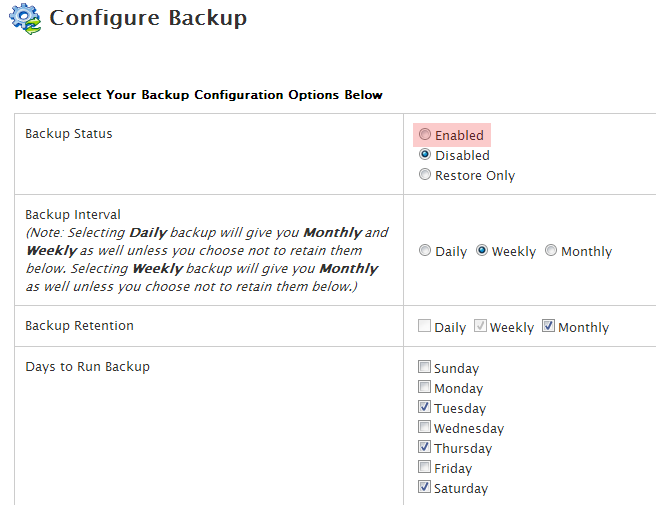This screenshot has width=656, height=505.
Task: Select the Enabled backup status radio
Action: pos(425,134)
